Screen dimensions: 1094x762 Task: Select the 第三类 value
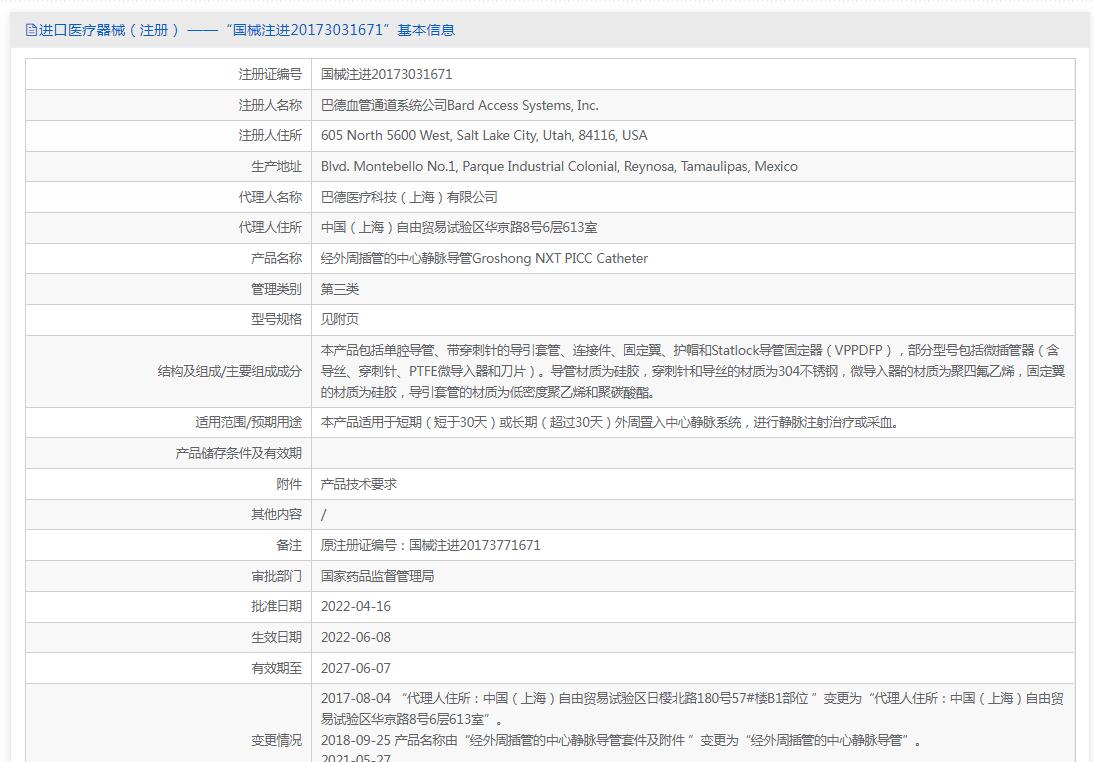pyautogui.click(x=340, y=289)
